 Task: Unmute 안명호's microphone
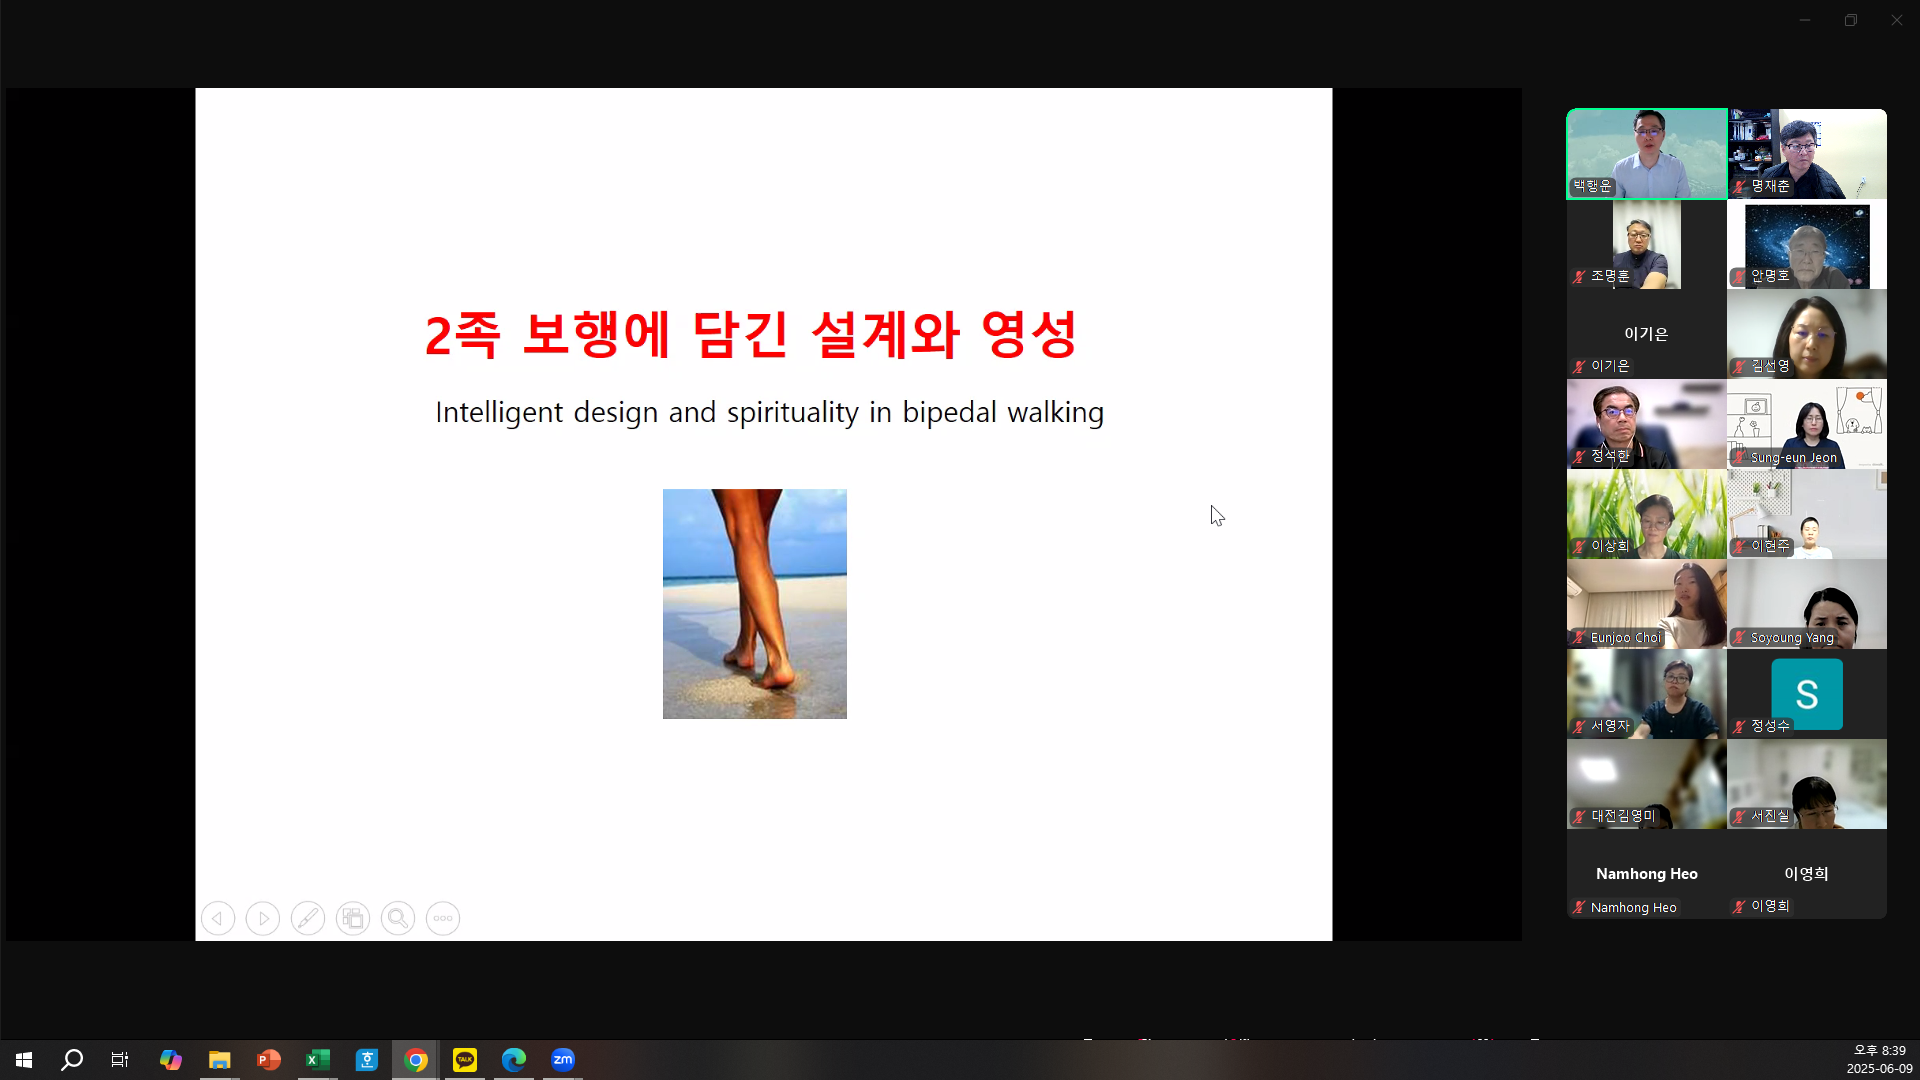pyautogui.click(x=1740, y=276)
